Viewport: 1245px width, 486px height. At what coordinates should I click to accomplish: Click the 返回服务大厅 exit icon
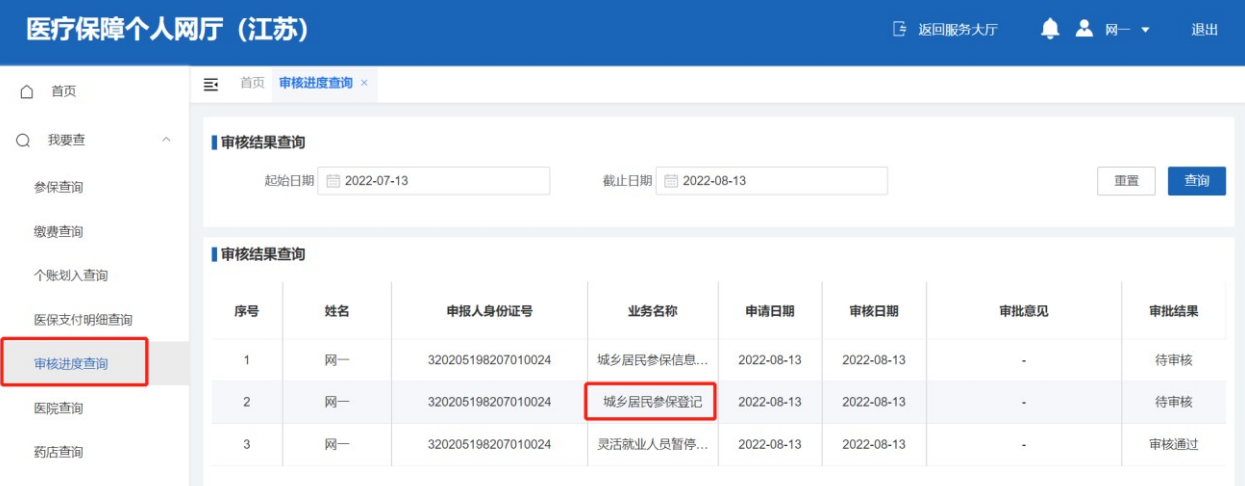(x=899, y=30)
